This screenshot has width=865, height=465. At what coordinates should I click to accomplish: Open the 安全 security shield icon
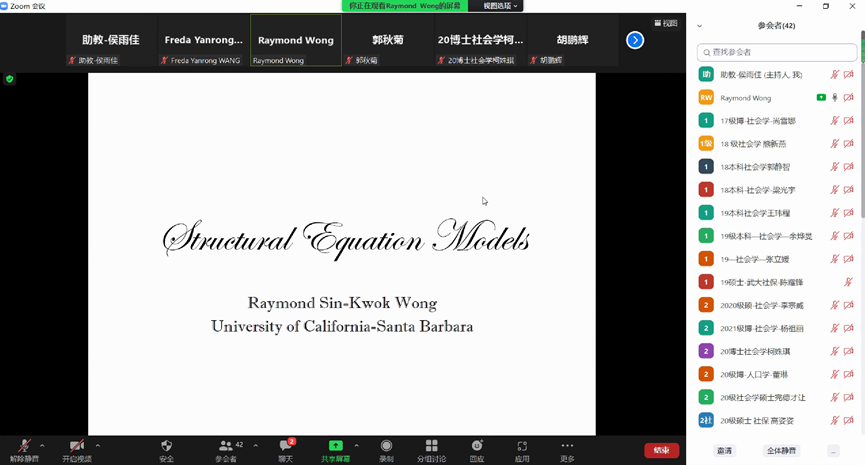pyautogui.click(x=166, y=445)
